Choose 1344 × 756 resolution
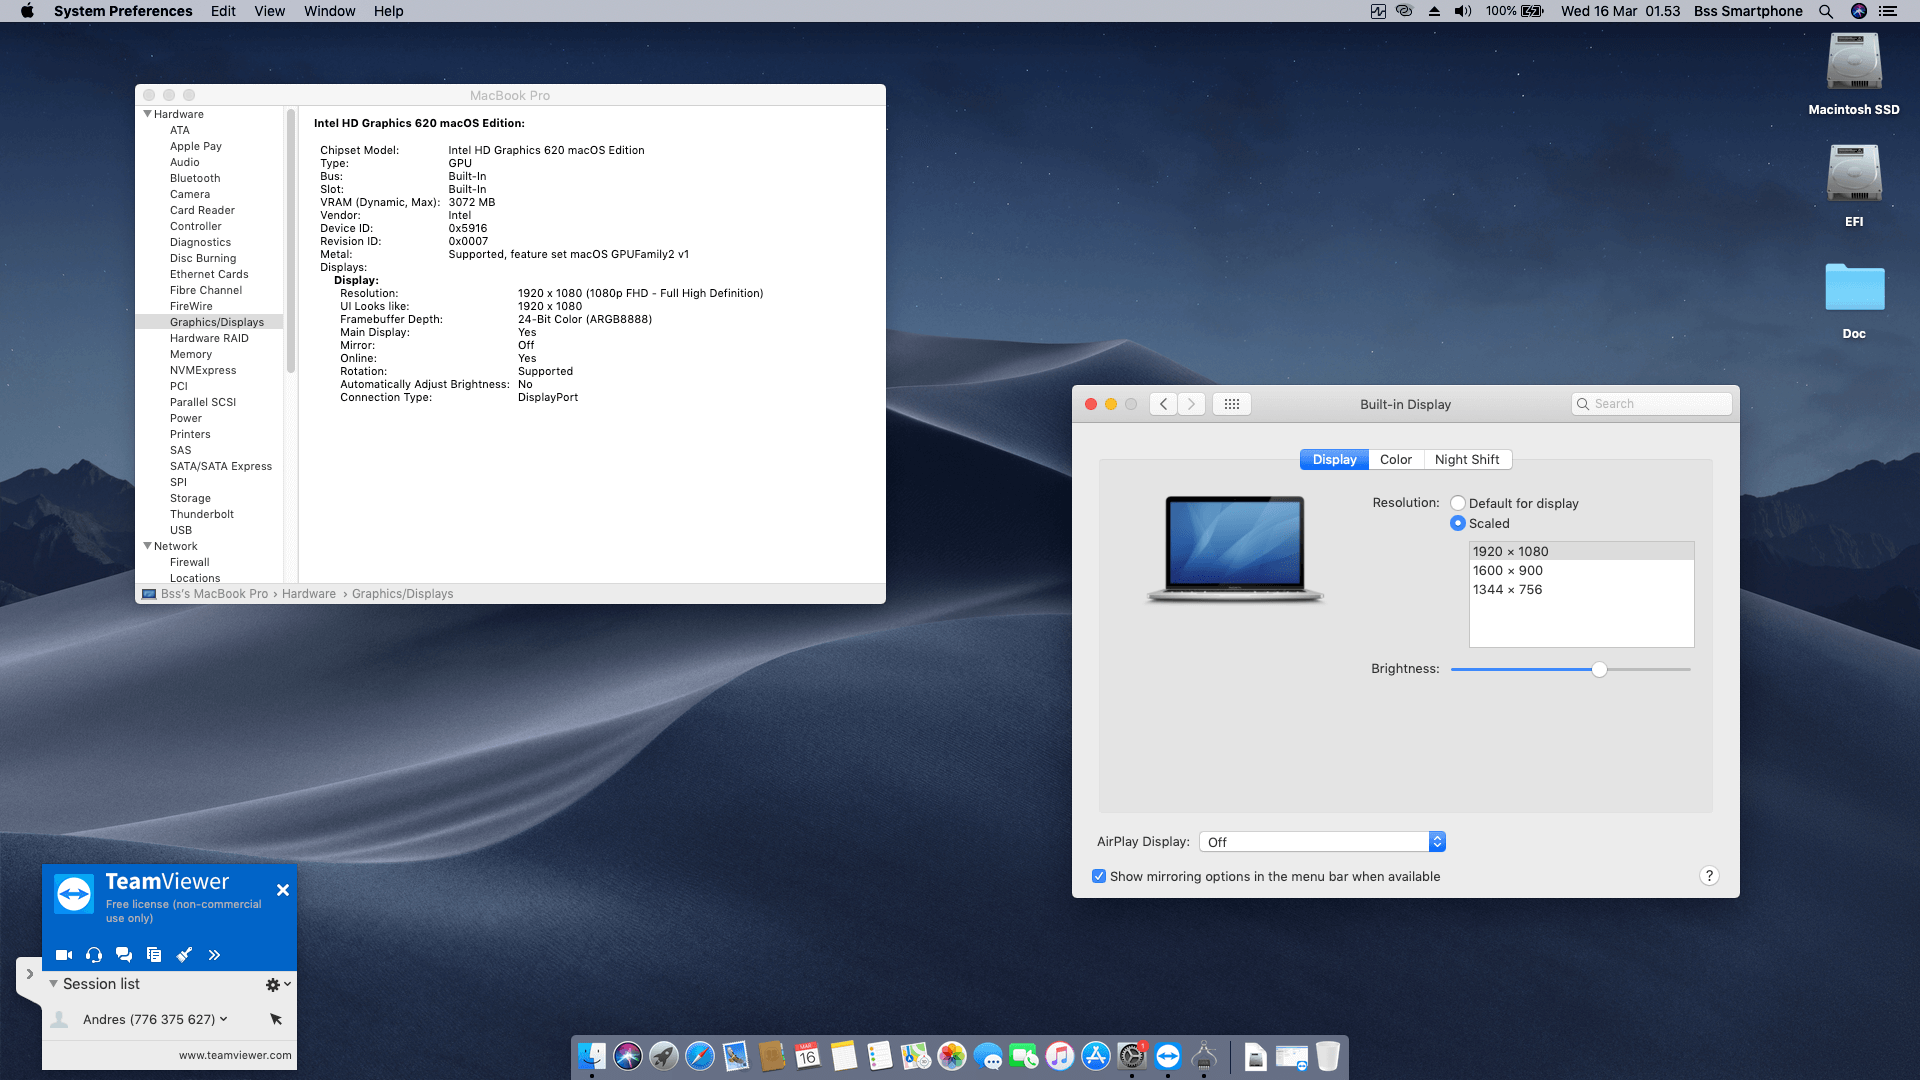 pos(1581,589)
